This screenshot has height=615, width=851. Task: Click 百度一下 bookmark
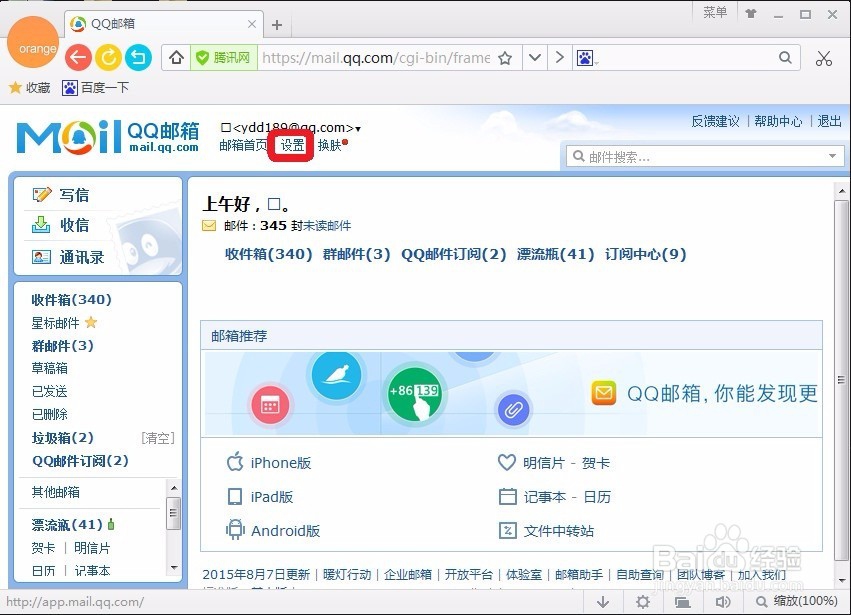96,87
